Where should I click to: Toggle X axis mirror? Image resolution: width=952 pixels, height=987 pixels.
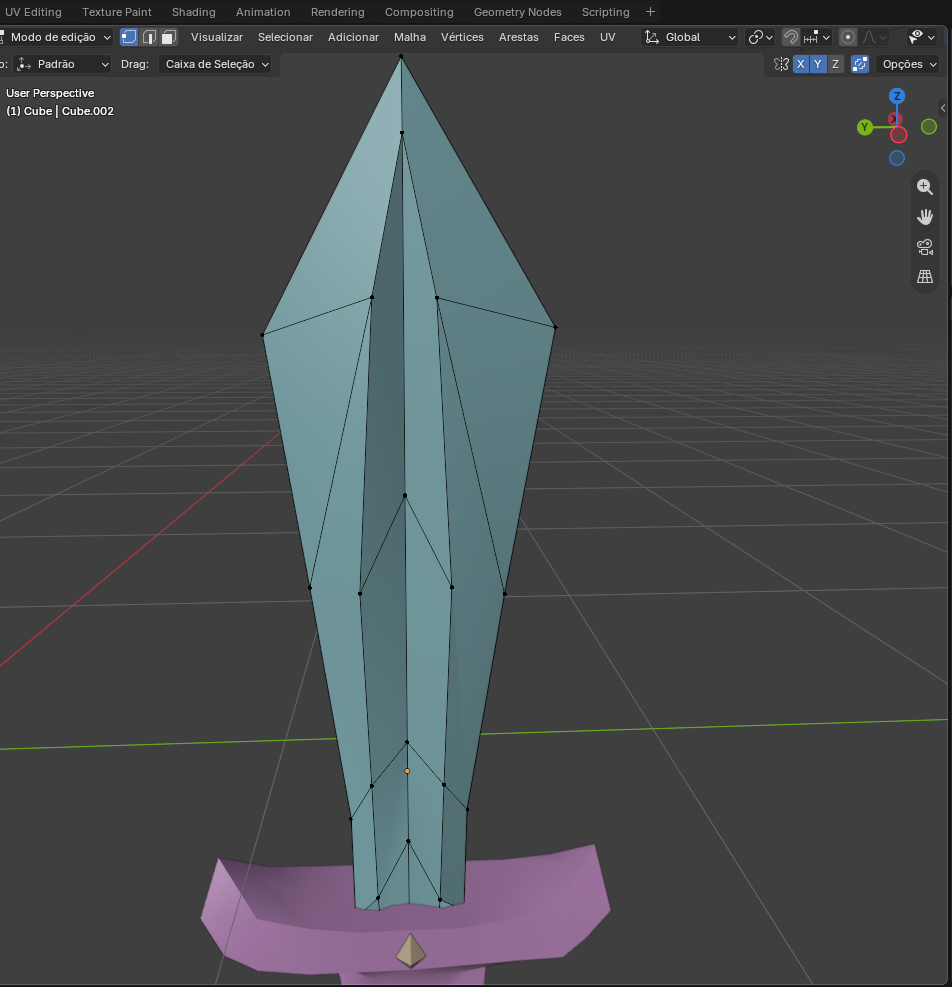pos(801,64)
